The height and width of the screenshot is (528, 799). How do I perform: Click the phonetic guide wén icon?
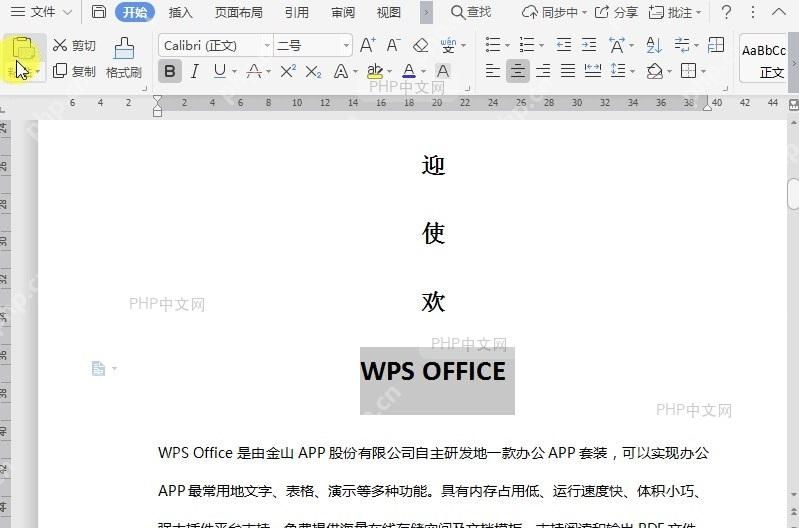tap(448, 45)
